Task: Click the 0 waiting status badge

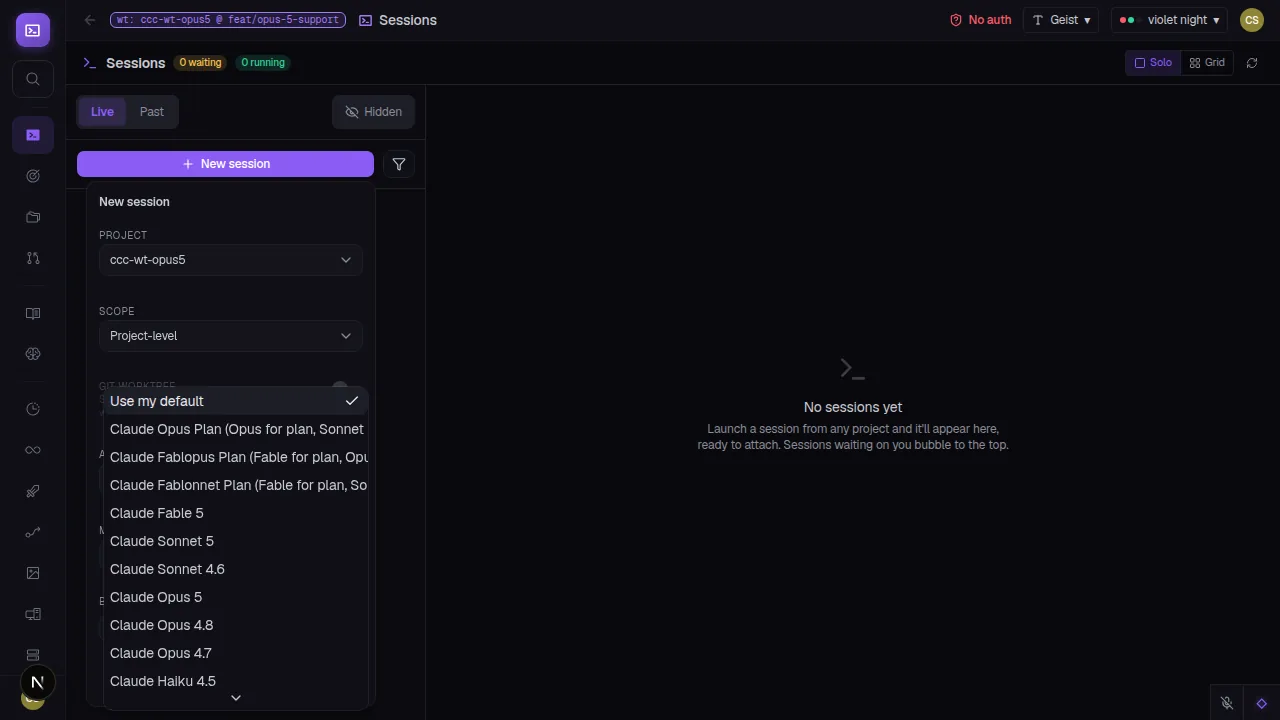Action: tap(200, 63)
